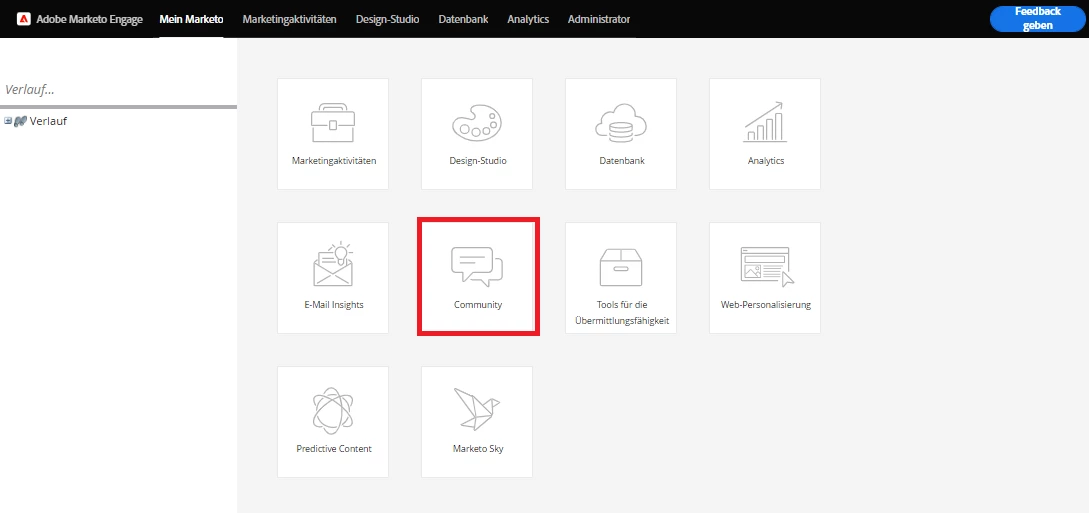
Task: Open the Datenbank cloud tile
Action: (621, 134)
